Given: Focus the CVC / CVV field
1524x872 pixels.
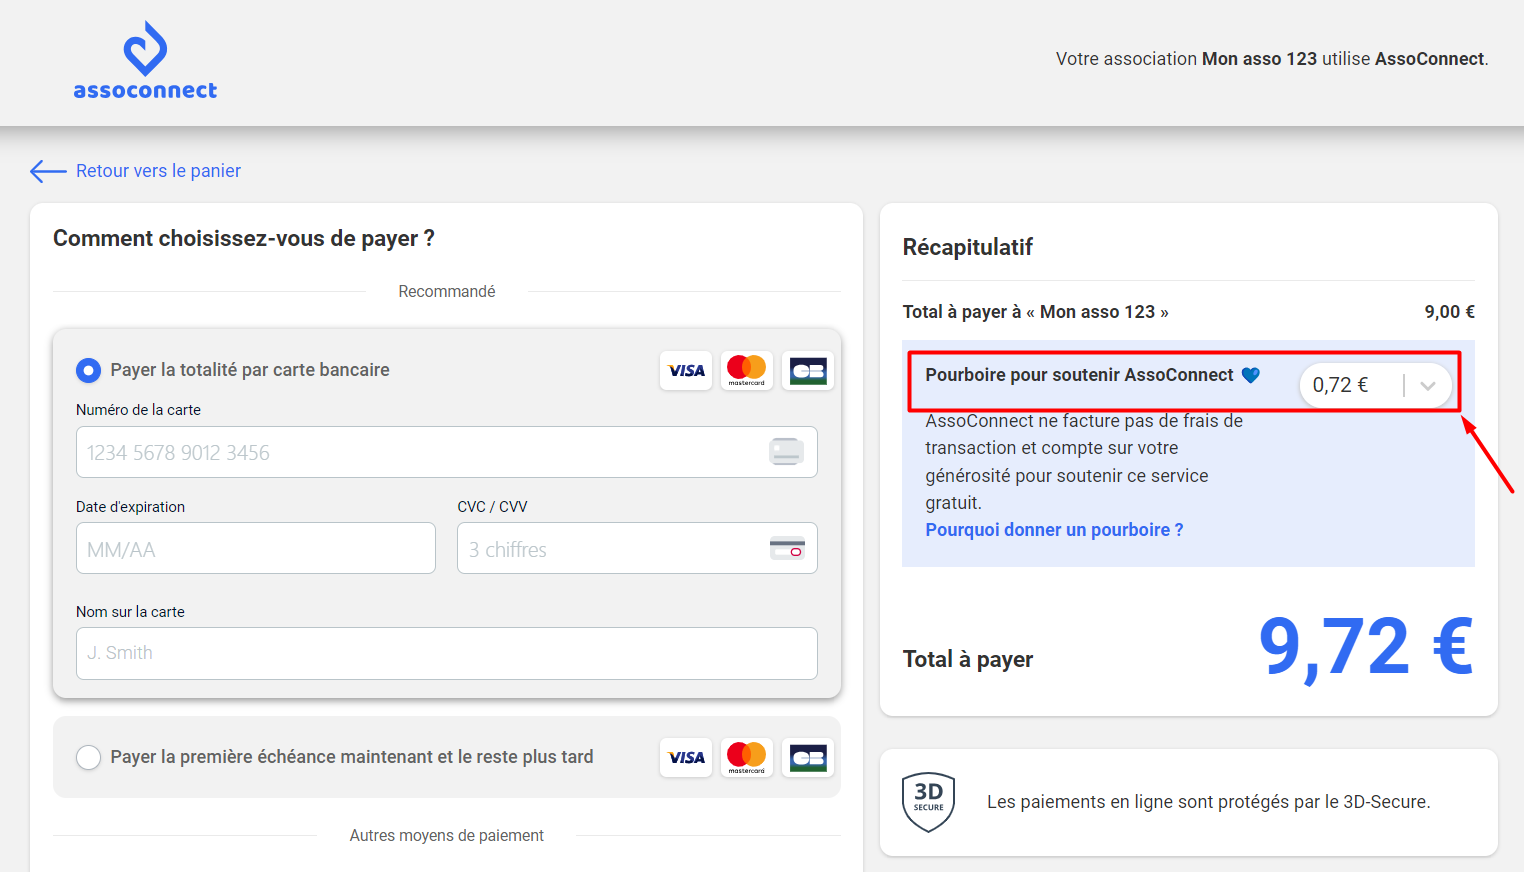Looking at the screenshot, I should click(x=637, y=548).
